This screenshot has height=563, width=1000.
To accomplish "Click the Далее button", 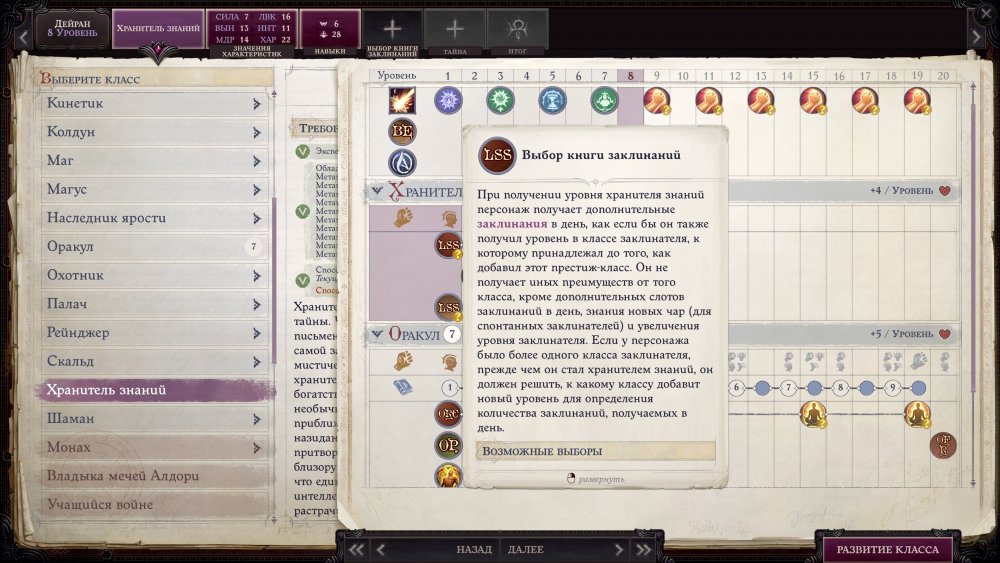I will tap(526, 549).
